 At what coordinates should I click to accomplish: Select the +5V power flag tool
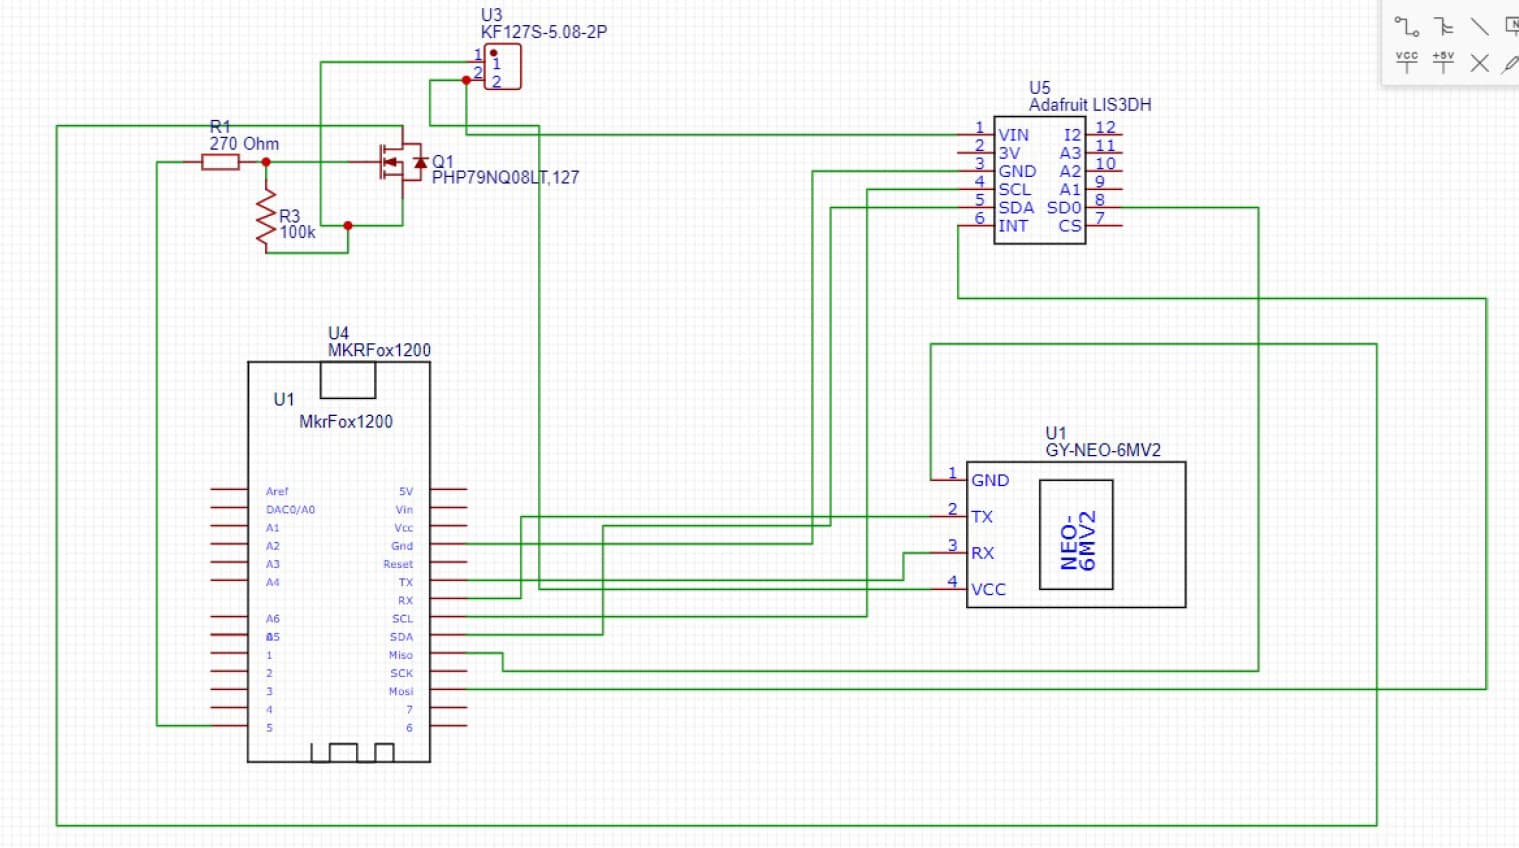pyautogui.click(x=1443, y=62)
